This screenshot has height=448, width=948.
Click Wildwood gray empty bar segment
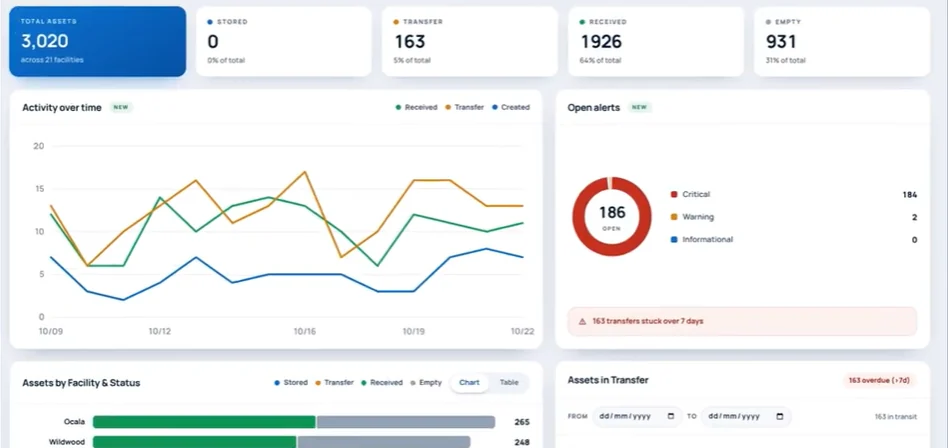point(384,442)
